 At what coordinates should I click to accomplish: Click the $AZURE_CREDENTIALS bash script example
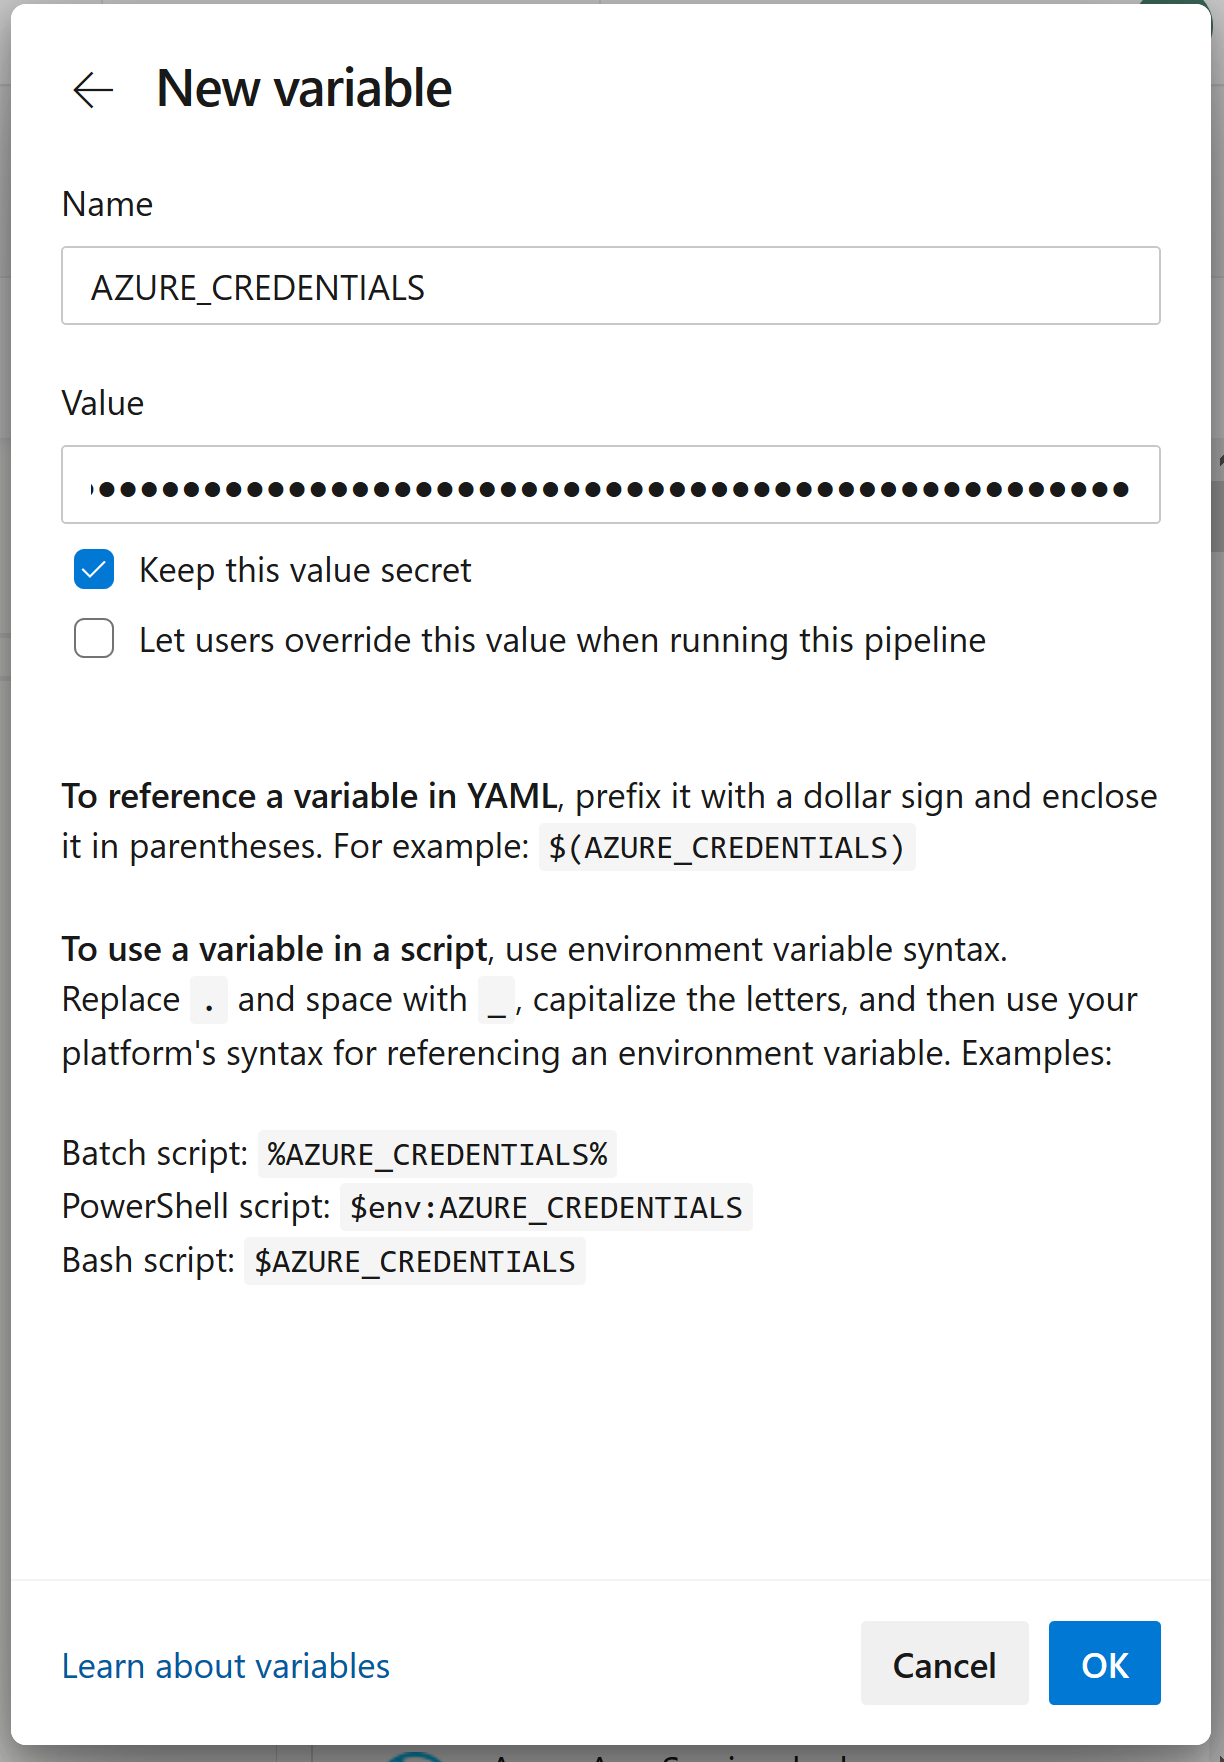pos(414,1261)
